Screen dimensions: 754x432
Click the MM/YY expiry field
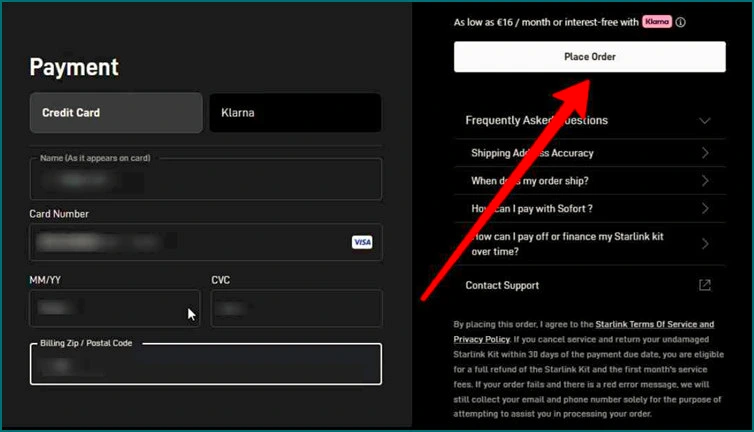tap(115, 308)
